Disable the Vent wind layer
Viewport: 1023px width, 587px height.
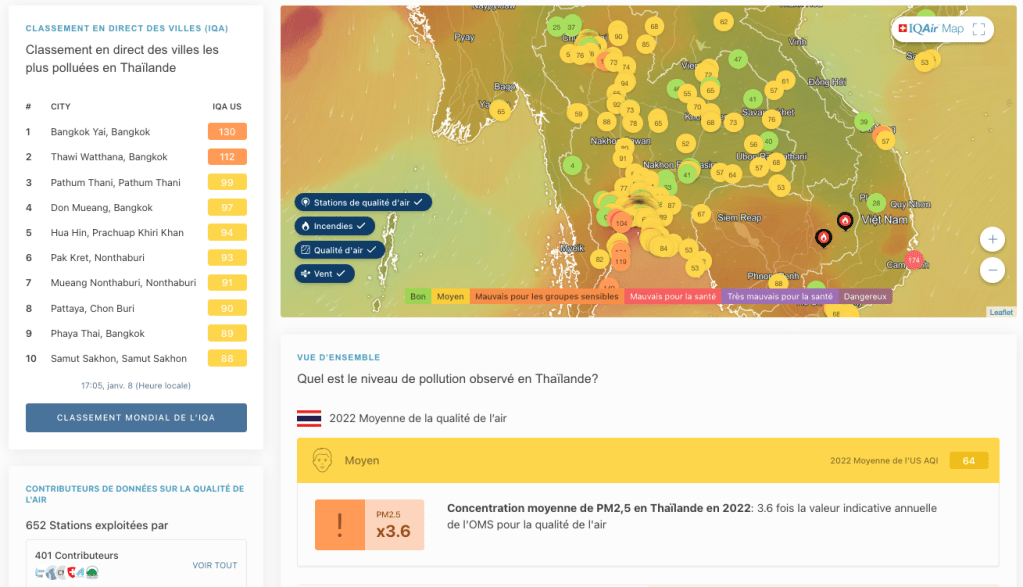coord(325,272)
